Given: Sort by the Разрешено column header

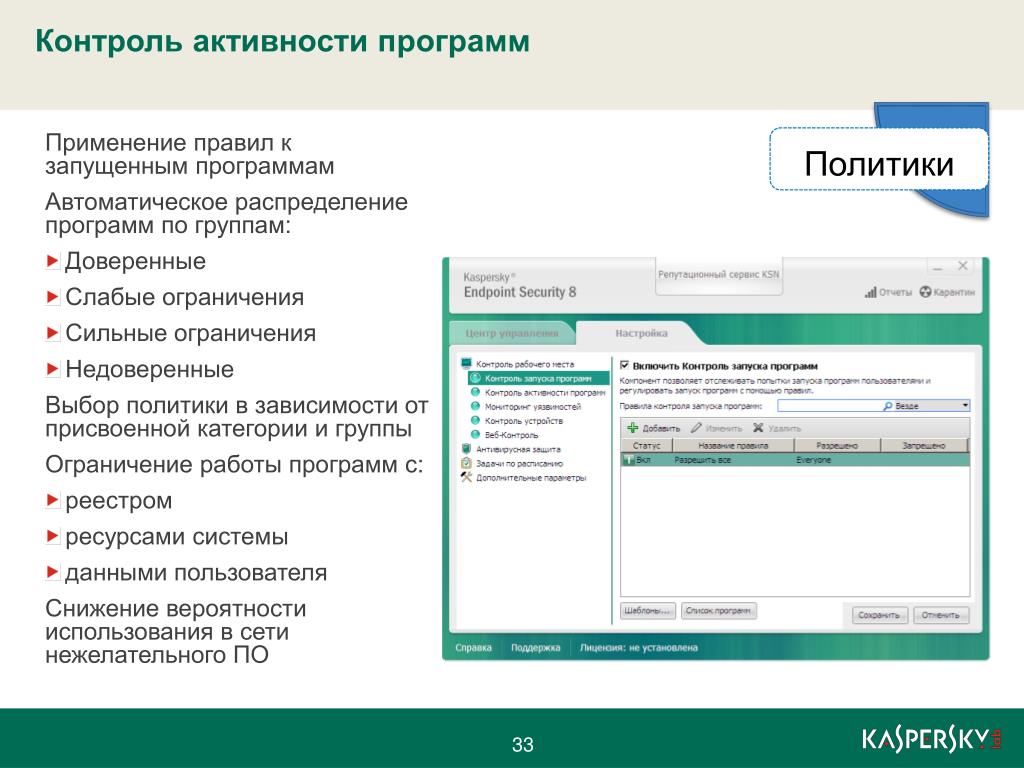Looking at the screenshot, I should [x=837, y=445].
